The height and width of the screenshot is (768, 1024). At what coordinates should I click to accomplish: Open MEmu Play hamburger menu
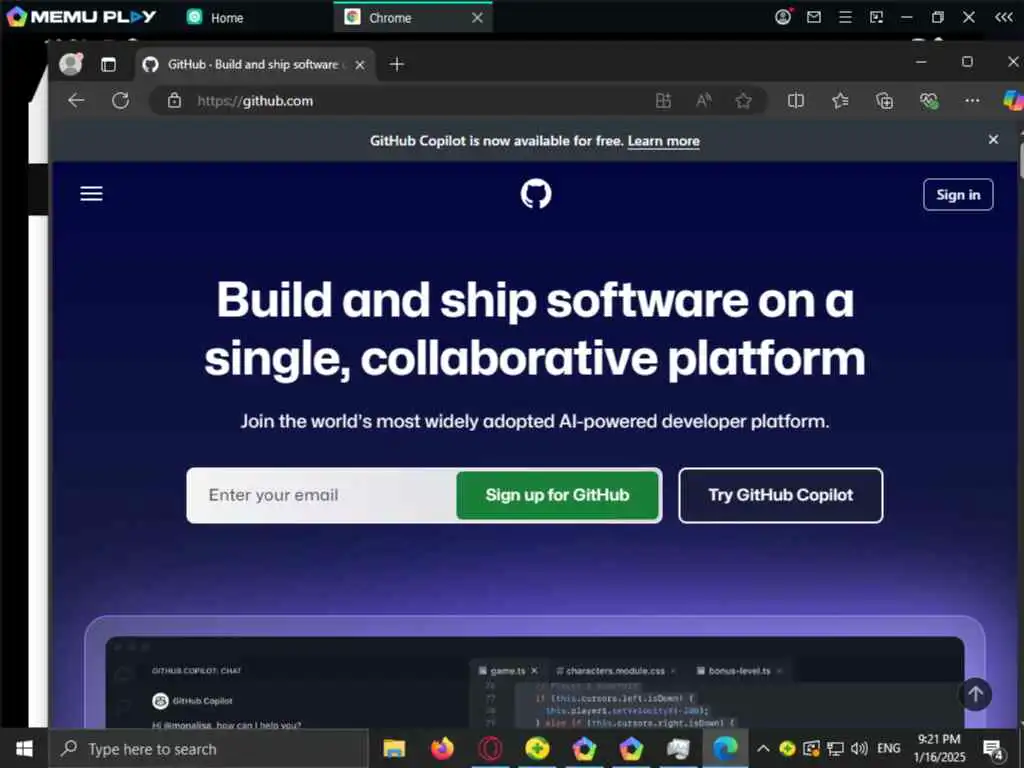pyautogui.click(x=845, y=17)
